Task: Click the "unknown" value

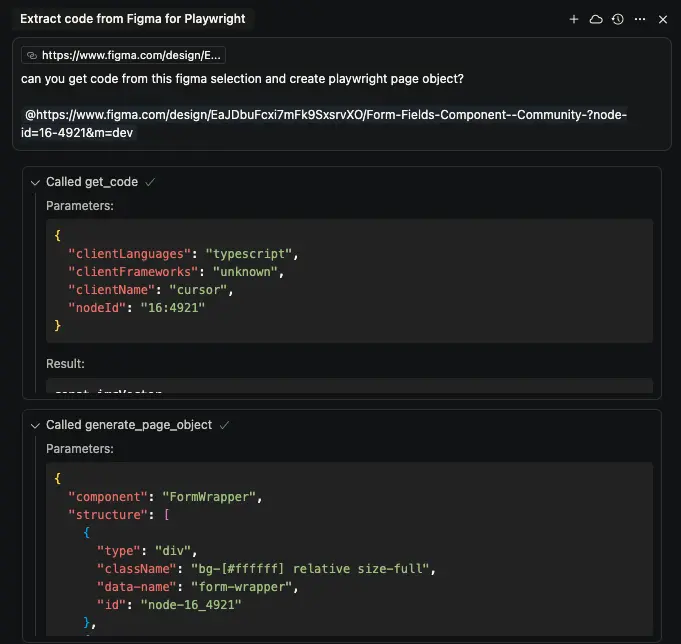Action: coord(245,272)
